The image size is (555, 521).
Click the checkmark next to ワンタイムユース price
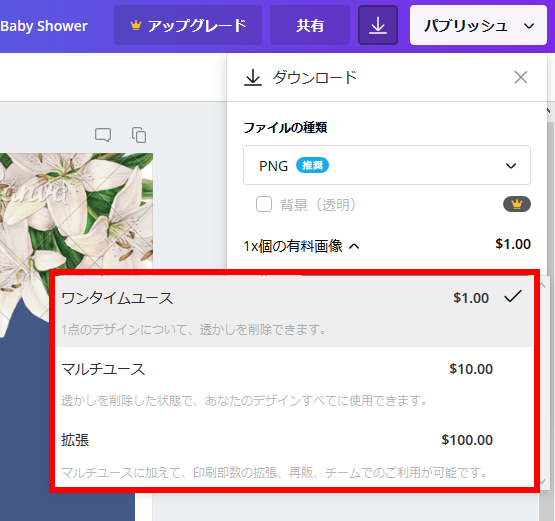513,296
